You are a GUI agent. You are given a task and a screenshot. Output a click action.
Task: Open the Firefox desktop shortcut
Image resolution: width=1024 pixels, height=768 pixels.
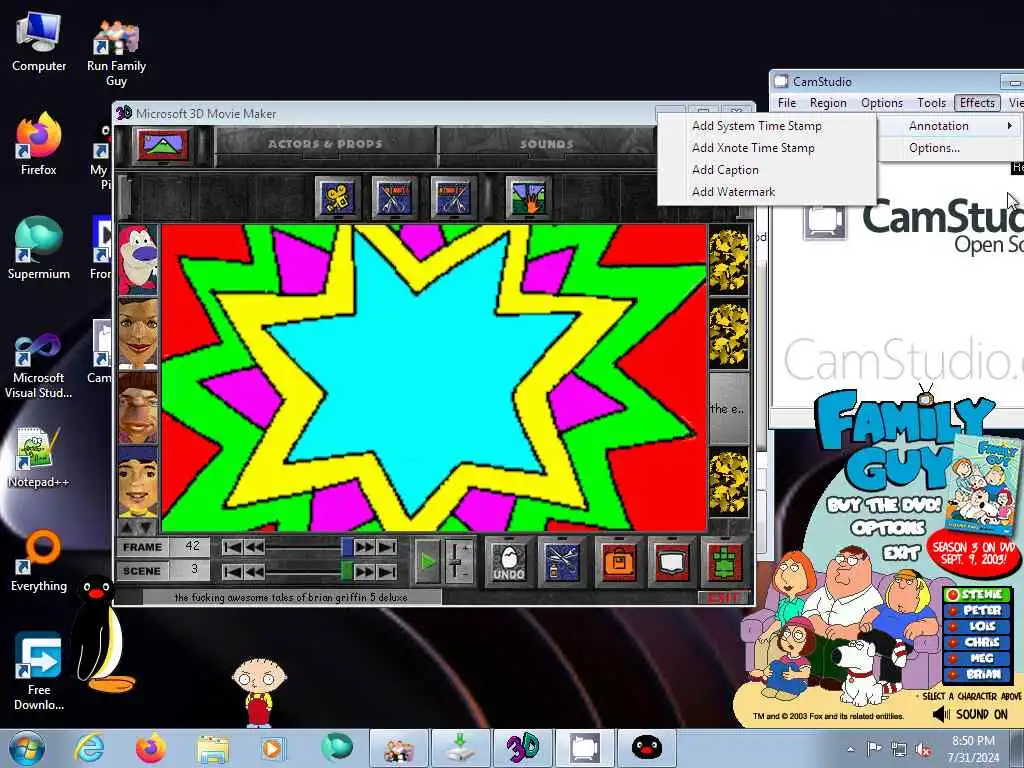click(39, 145)
